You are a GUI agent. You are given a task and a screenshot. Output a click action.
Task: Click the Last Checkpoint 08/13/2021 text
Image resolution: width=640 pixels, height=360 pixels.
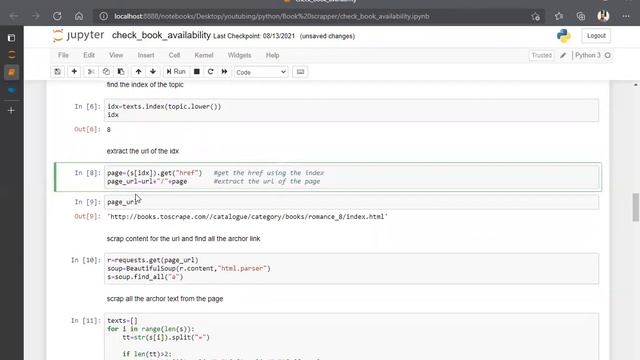tap(254, 36)
